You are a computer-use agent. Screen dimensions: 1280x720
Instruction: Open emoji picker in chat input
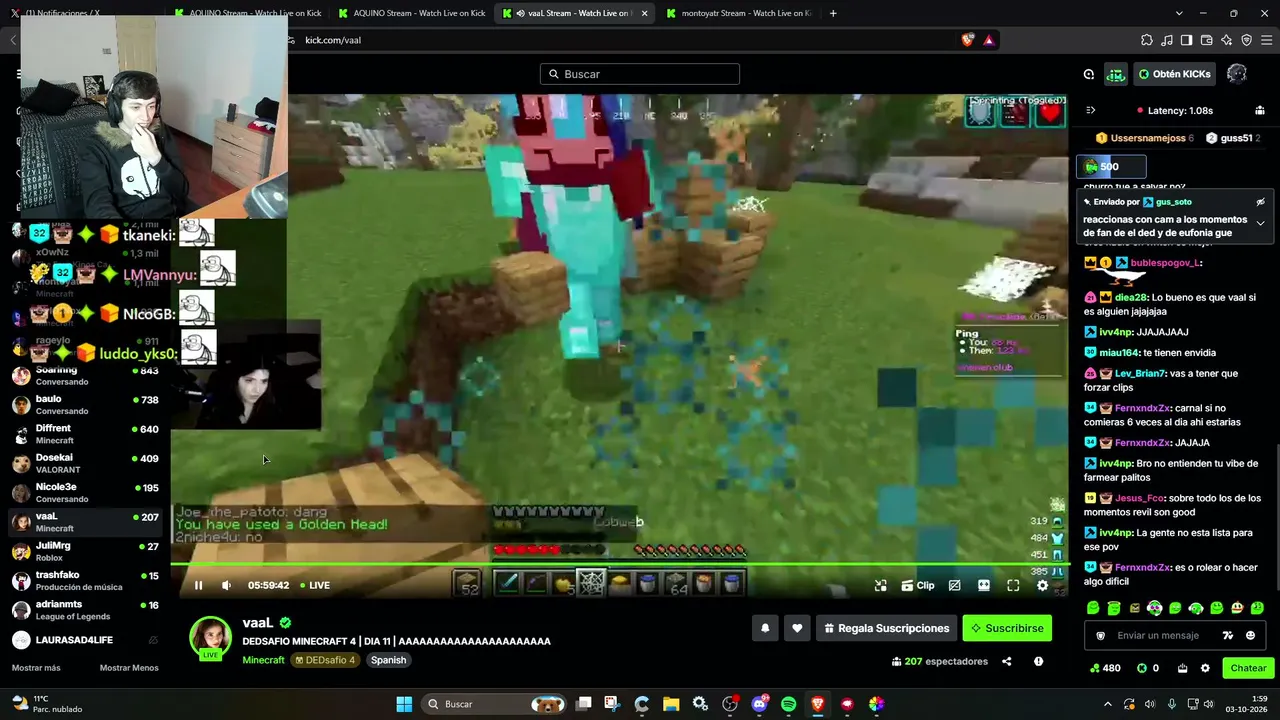point(1250,635)
